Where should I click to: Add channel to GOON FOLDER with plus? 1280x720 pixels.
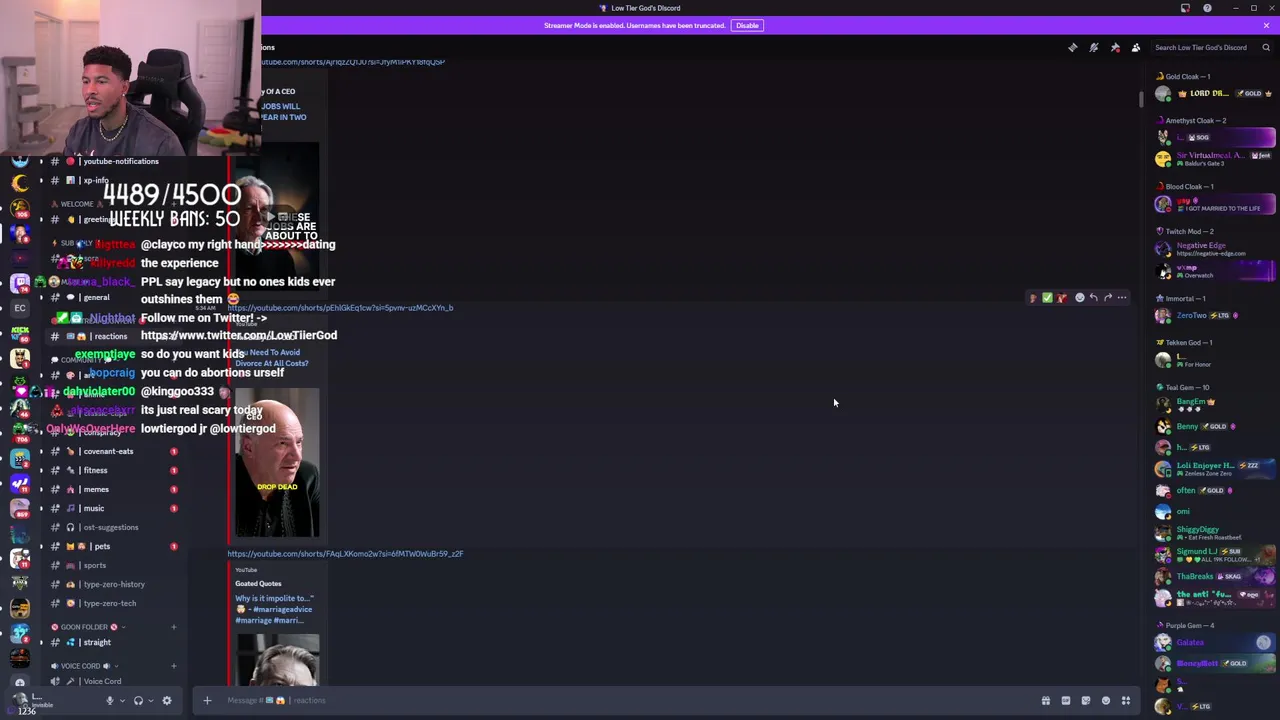pyautogui.click(x=173, y=627)
